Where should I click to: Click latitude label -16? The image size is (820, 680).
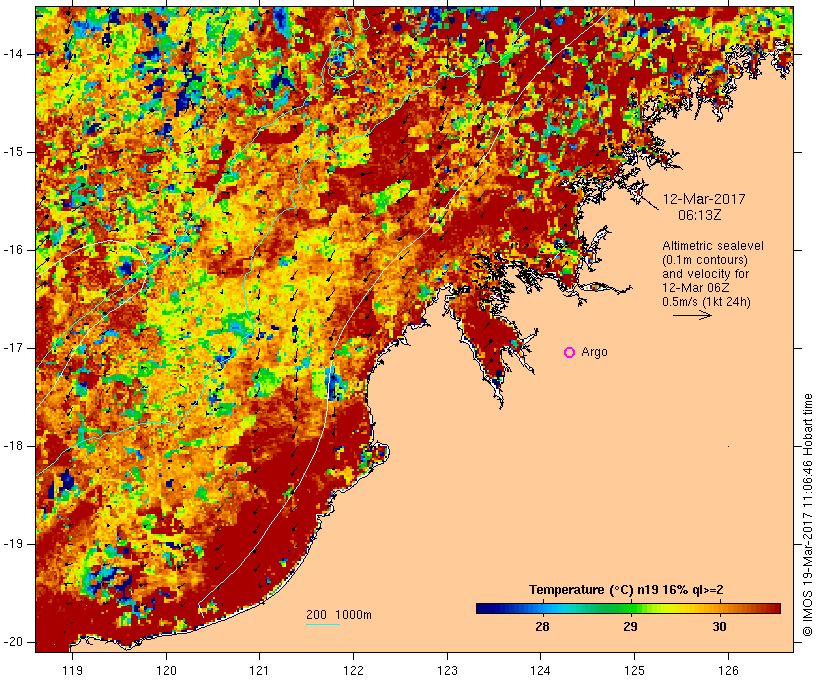[x=13, y=250]
